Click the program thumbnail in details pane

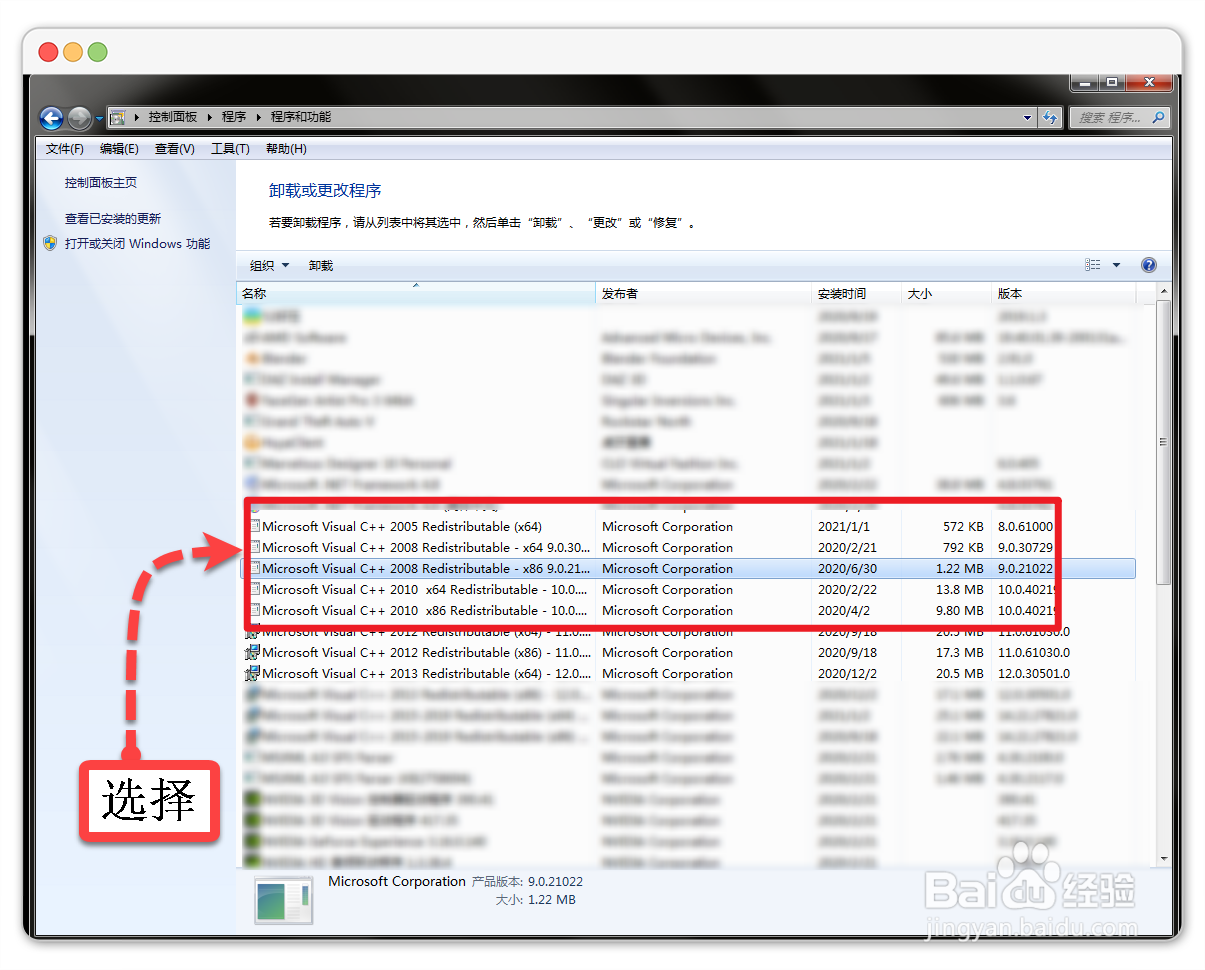tap(282, 900)
